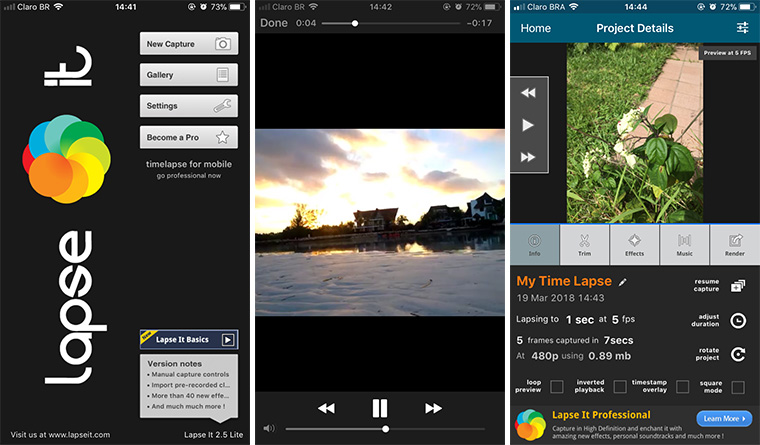Tap Preview at 5 FPS label
760x445 pixels.
727,53
